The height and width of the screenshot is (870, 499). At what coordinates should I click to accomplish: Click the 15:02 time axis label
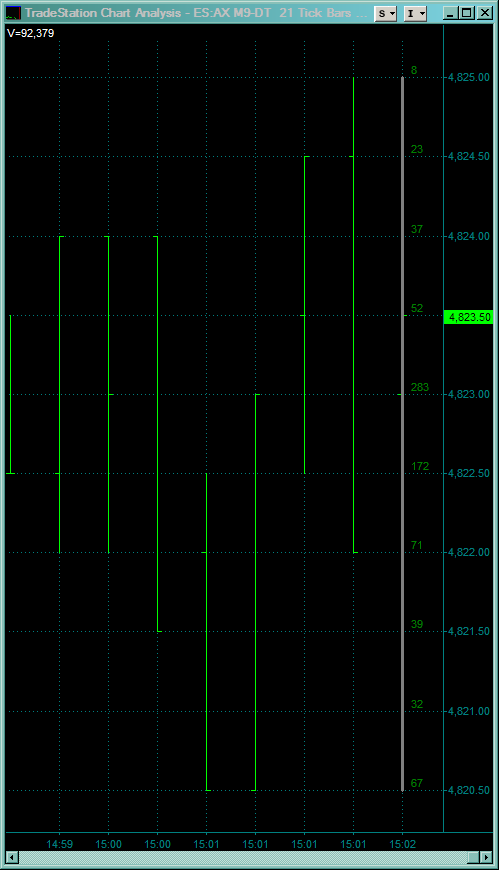coord(402,844)
